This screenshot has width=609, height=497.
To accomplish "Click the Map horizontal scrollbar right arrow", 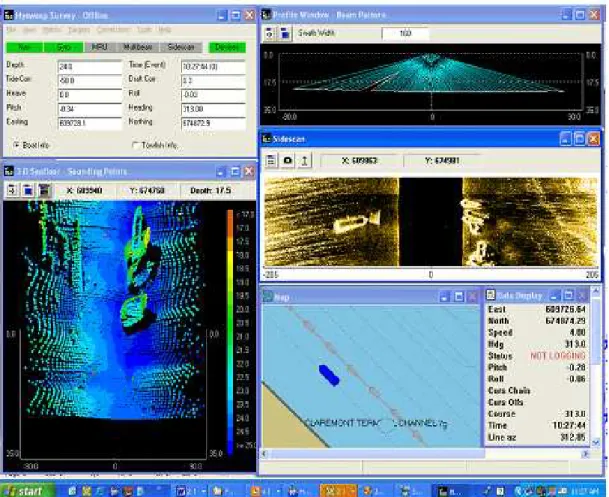I will (586, 454).
